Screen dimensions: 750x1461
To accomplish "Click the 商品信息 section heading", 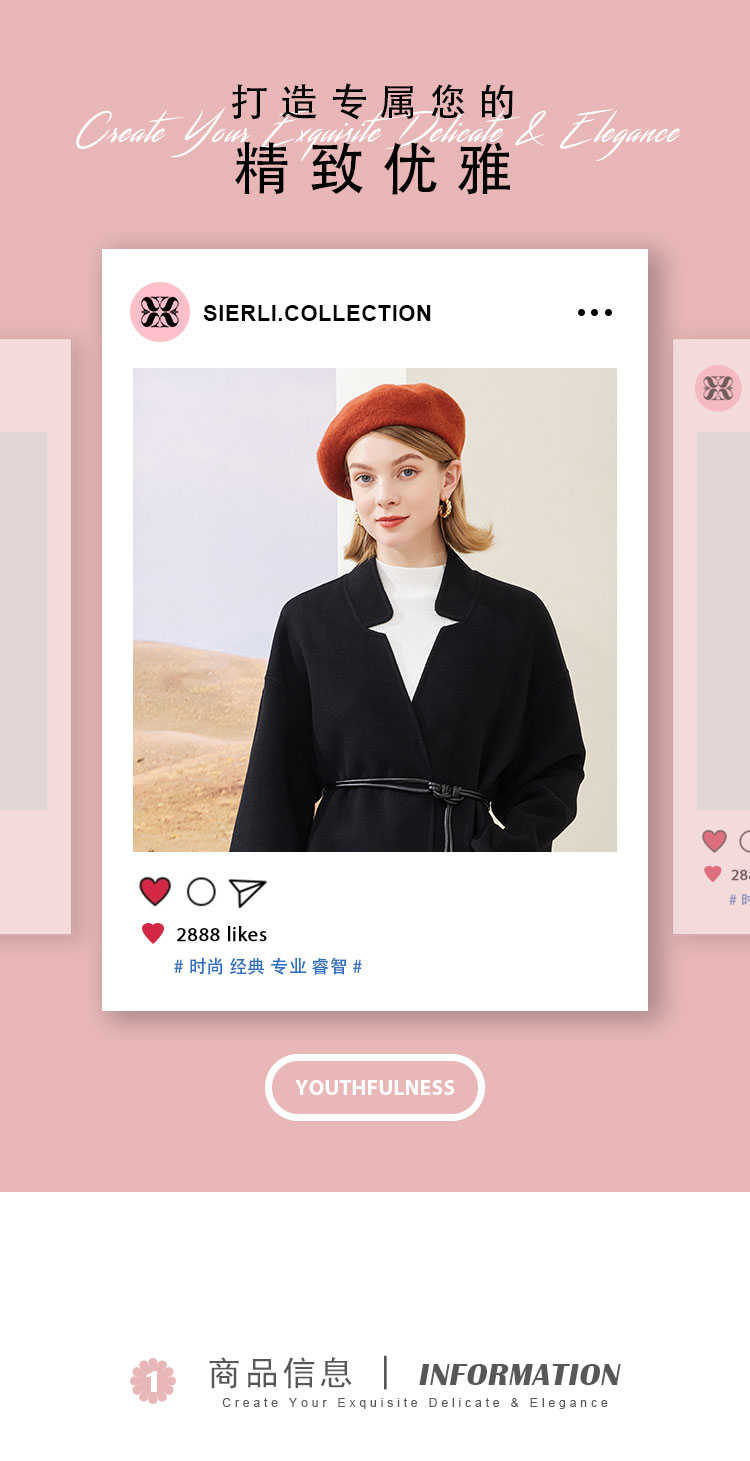I will click(281, 1373).
